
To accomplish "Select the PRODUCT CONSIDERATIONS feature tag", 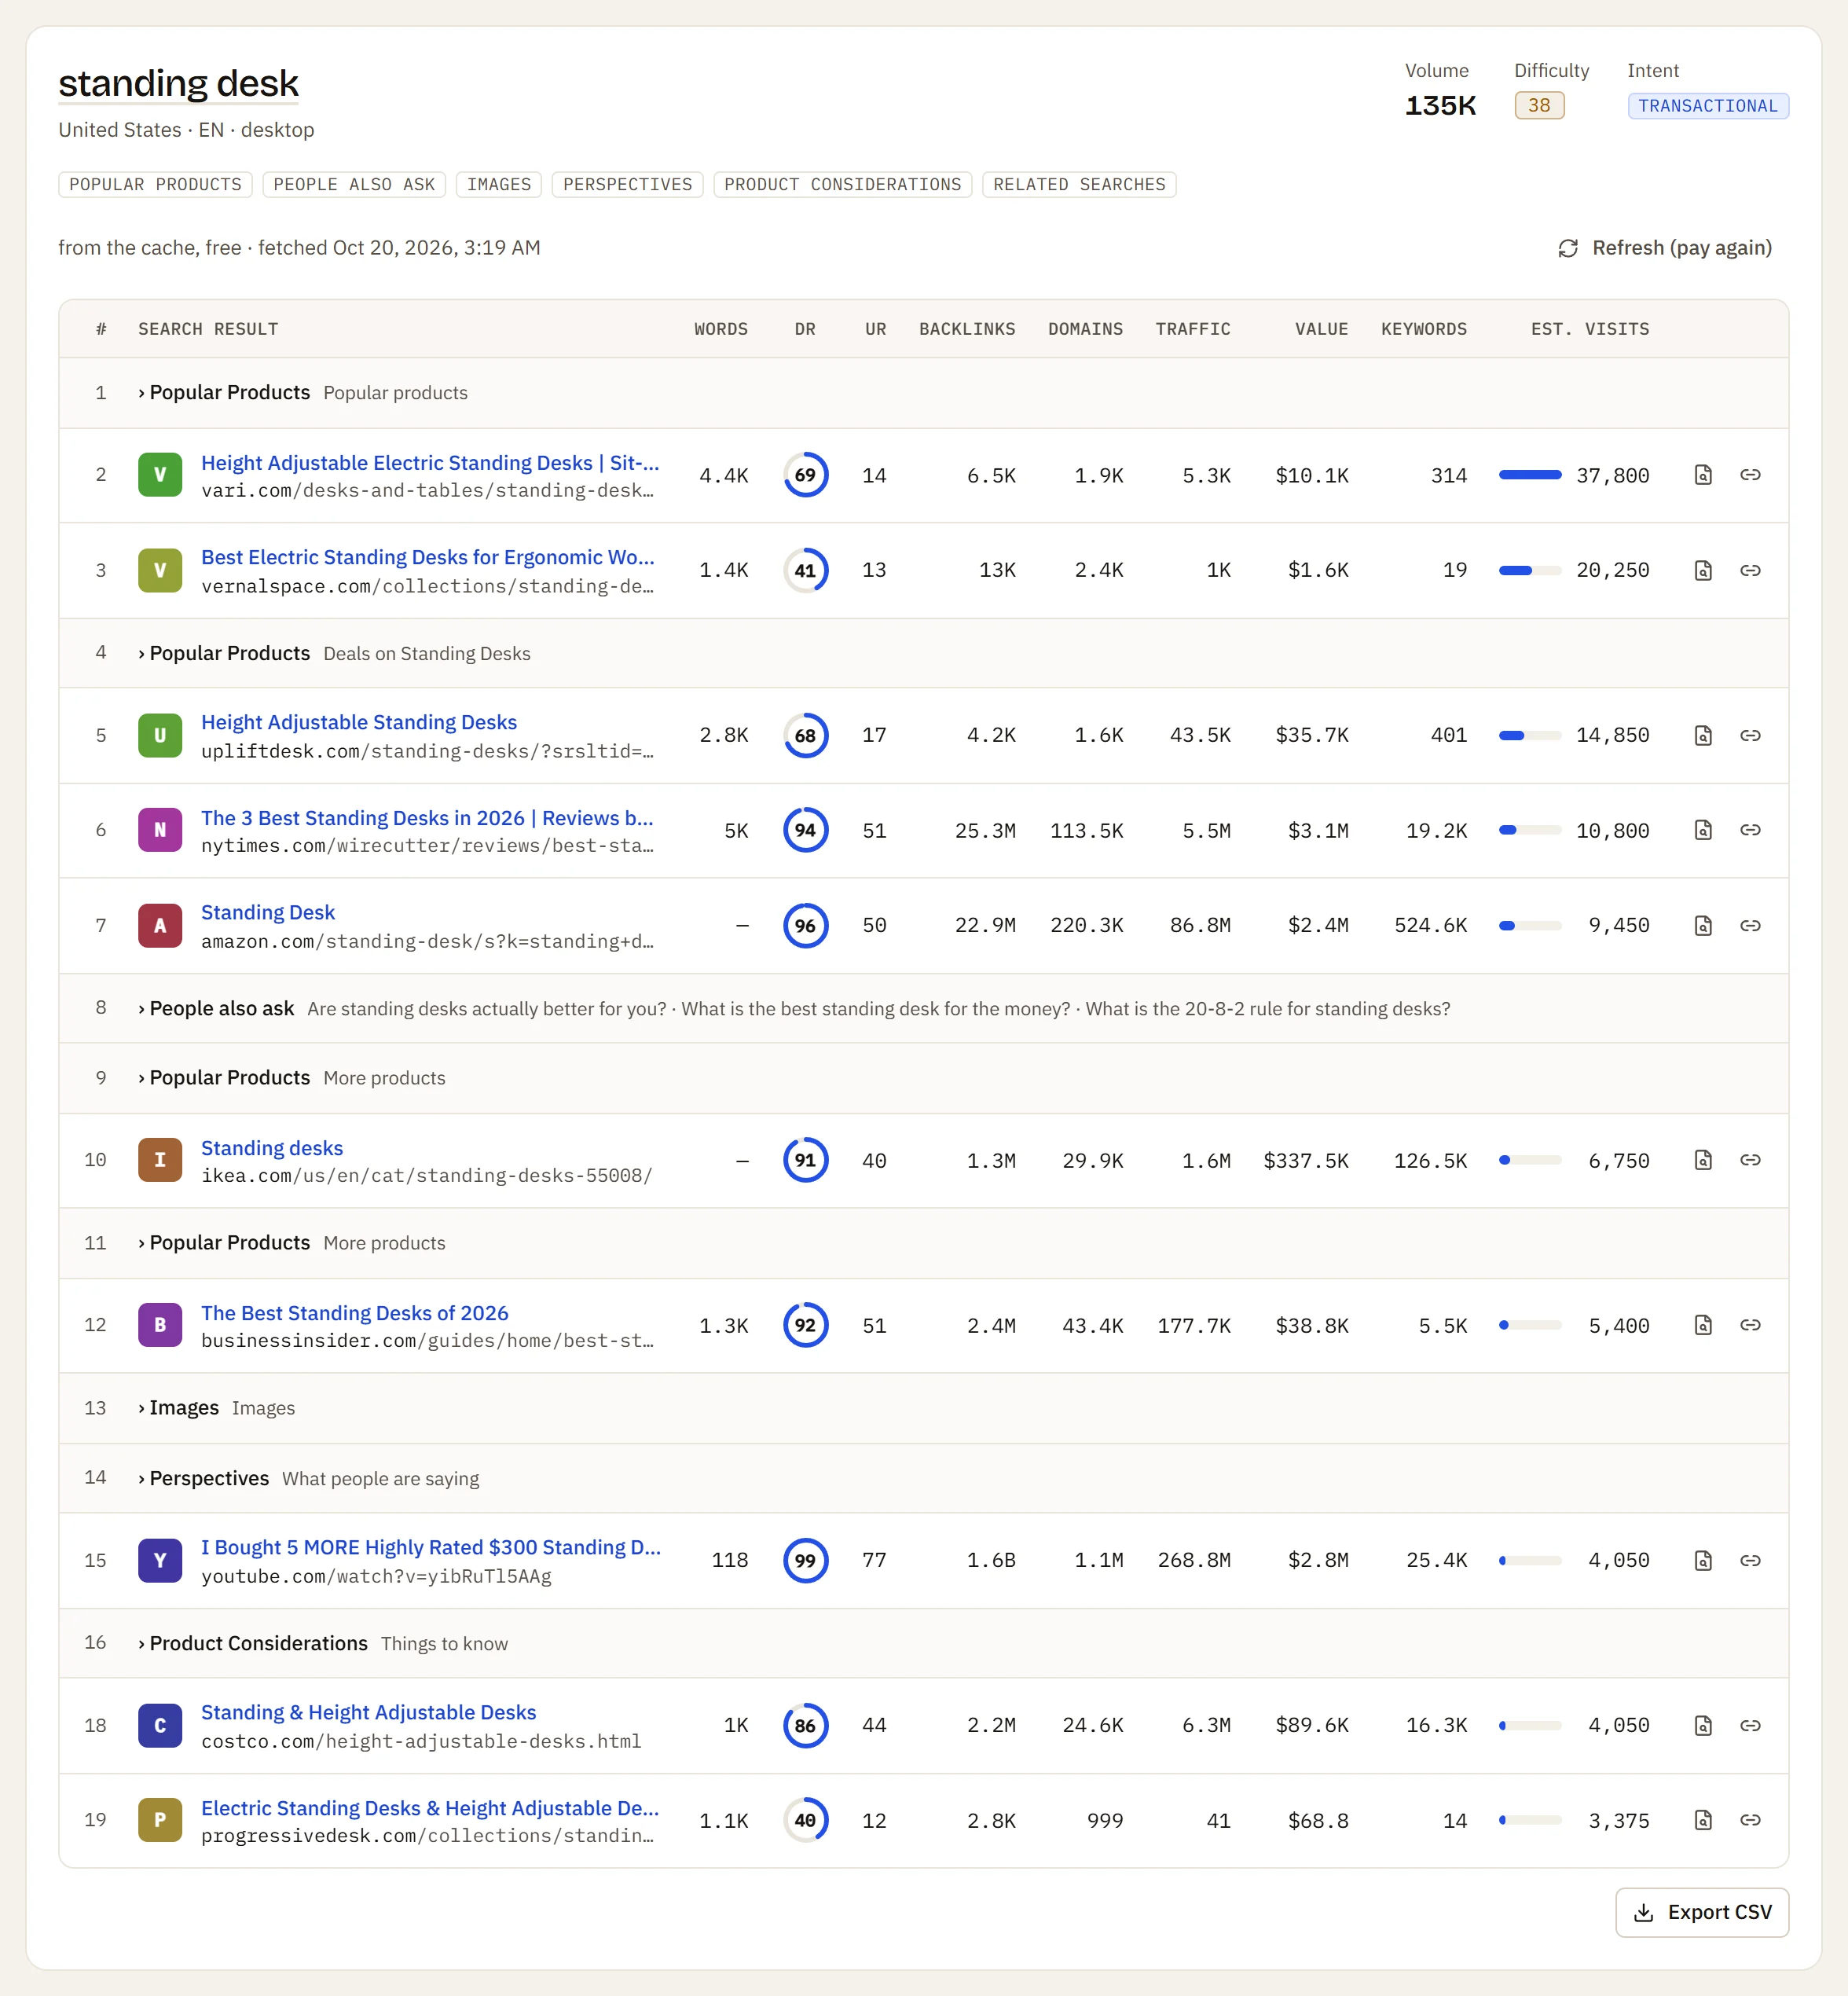I will (x=842, y=184).
